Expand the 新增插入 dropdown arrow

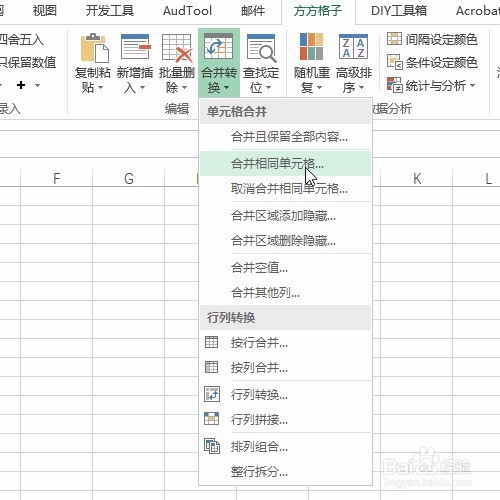click(143, 88)
